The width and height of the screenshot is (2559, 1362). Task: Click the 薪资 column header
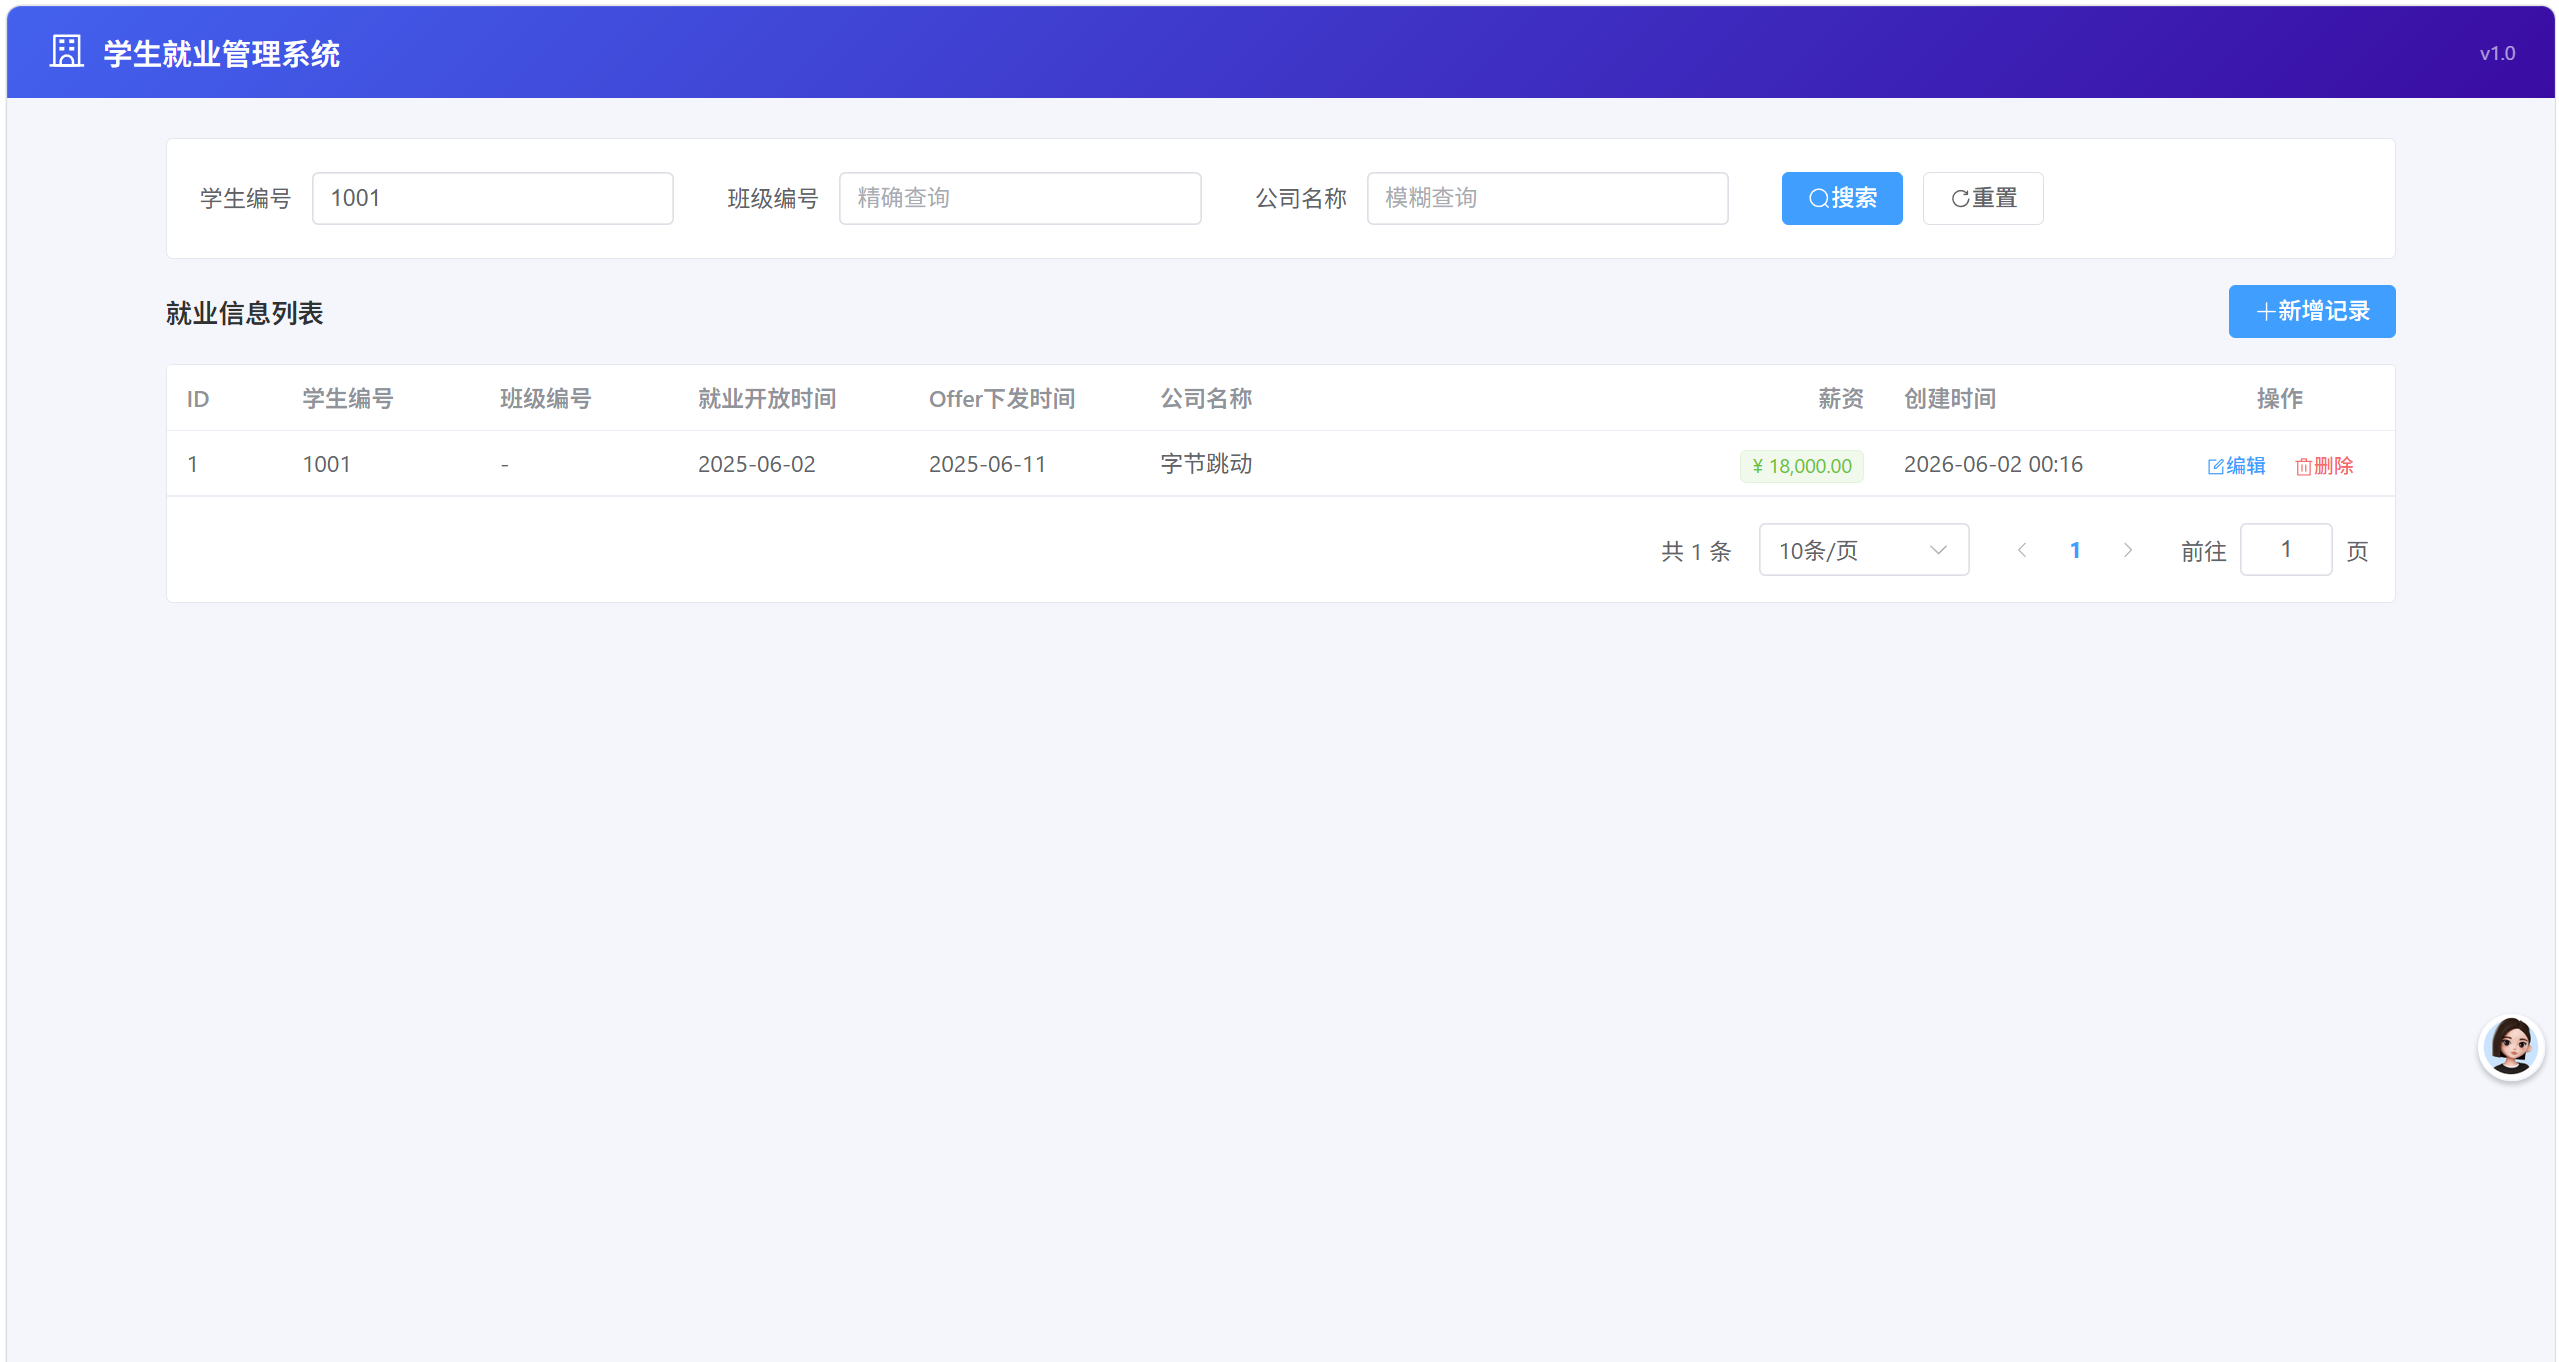1840,399
